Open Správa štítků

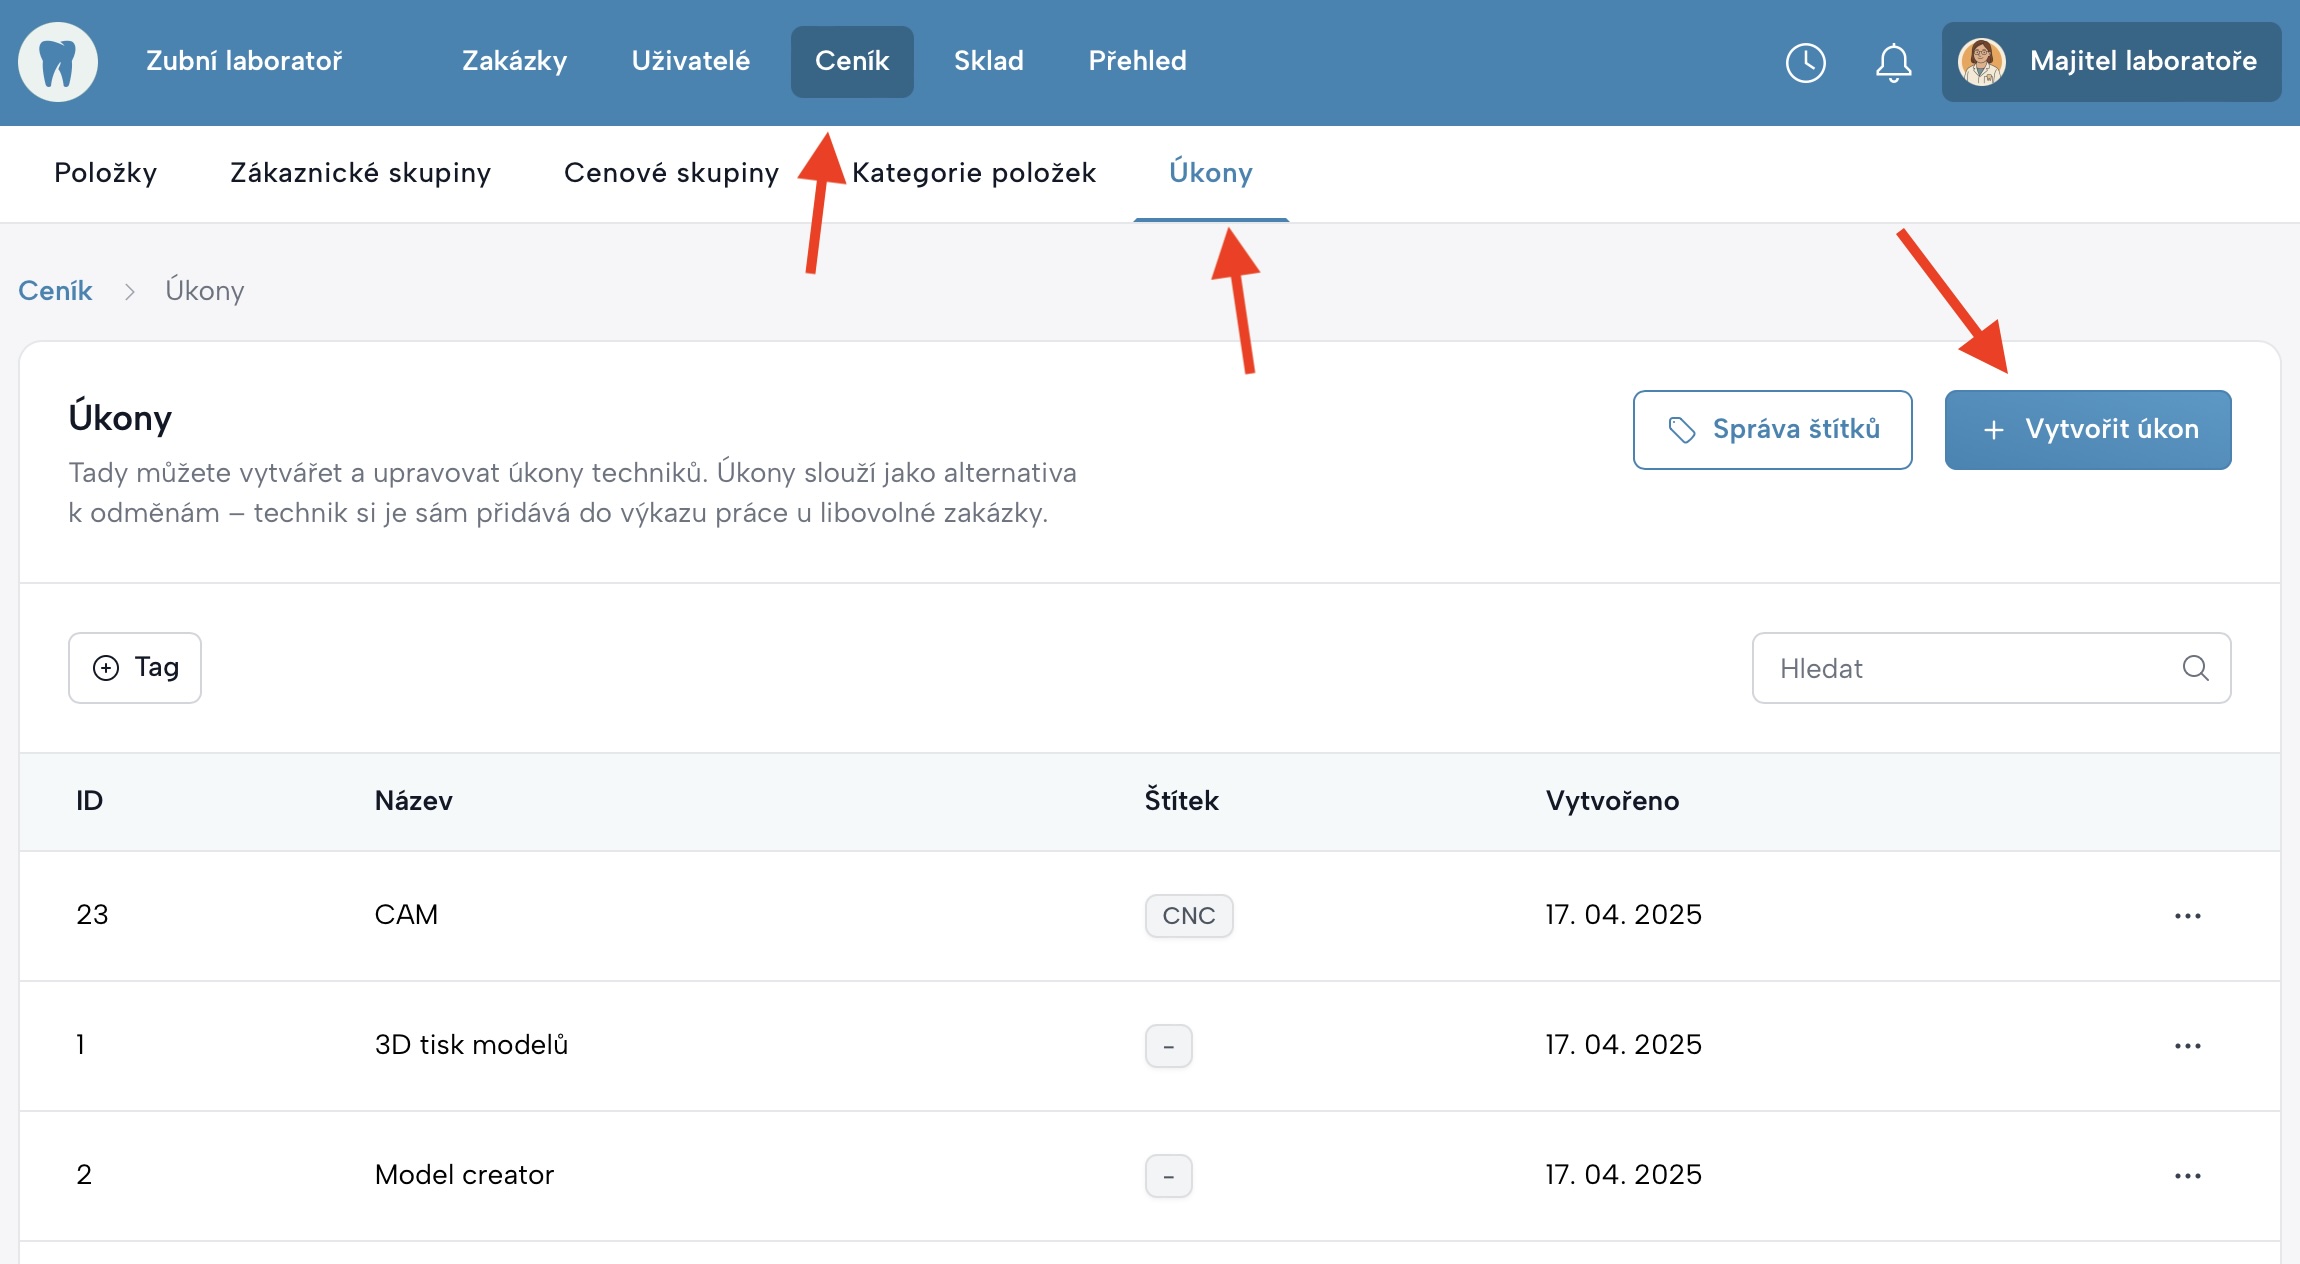pos(1772,430)
